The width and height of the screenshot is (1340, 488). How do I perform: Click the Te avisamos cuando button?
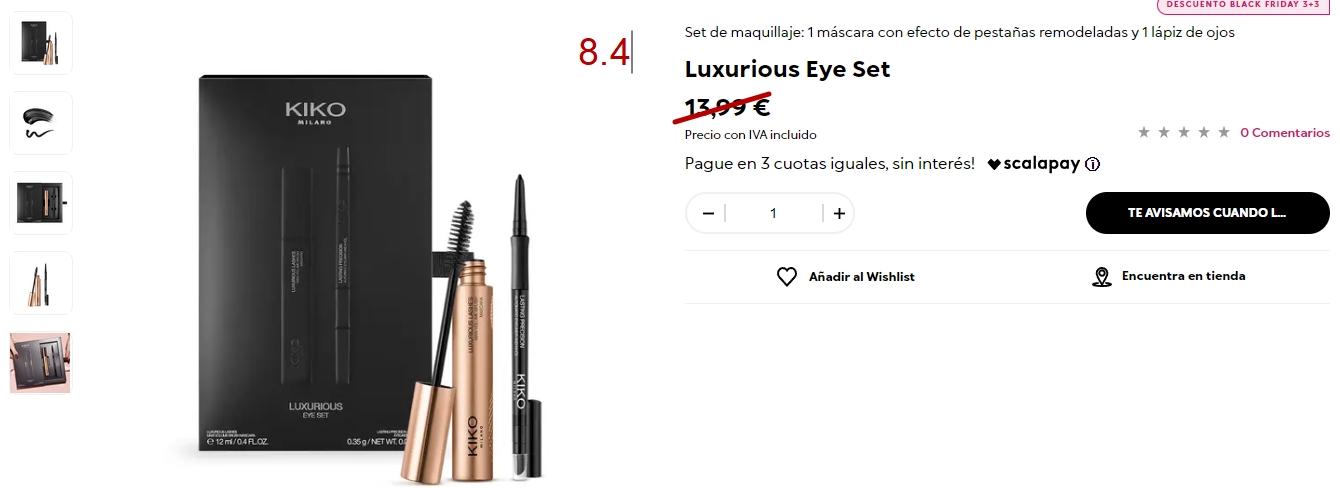[x=1208, y=213]
